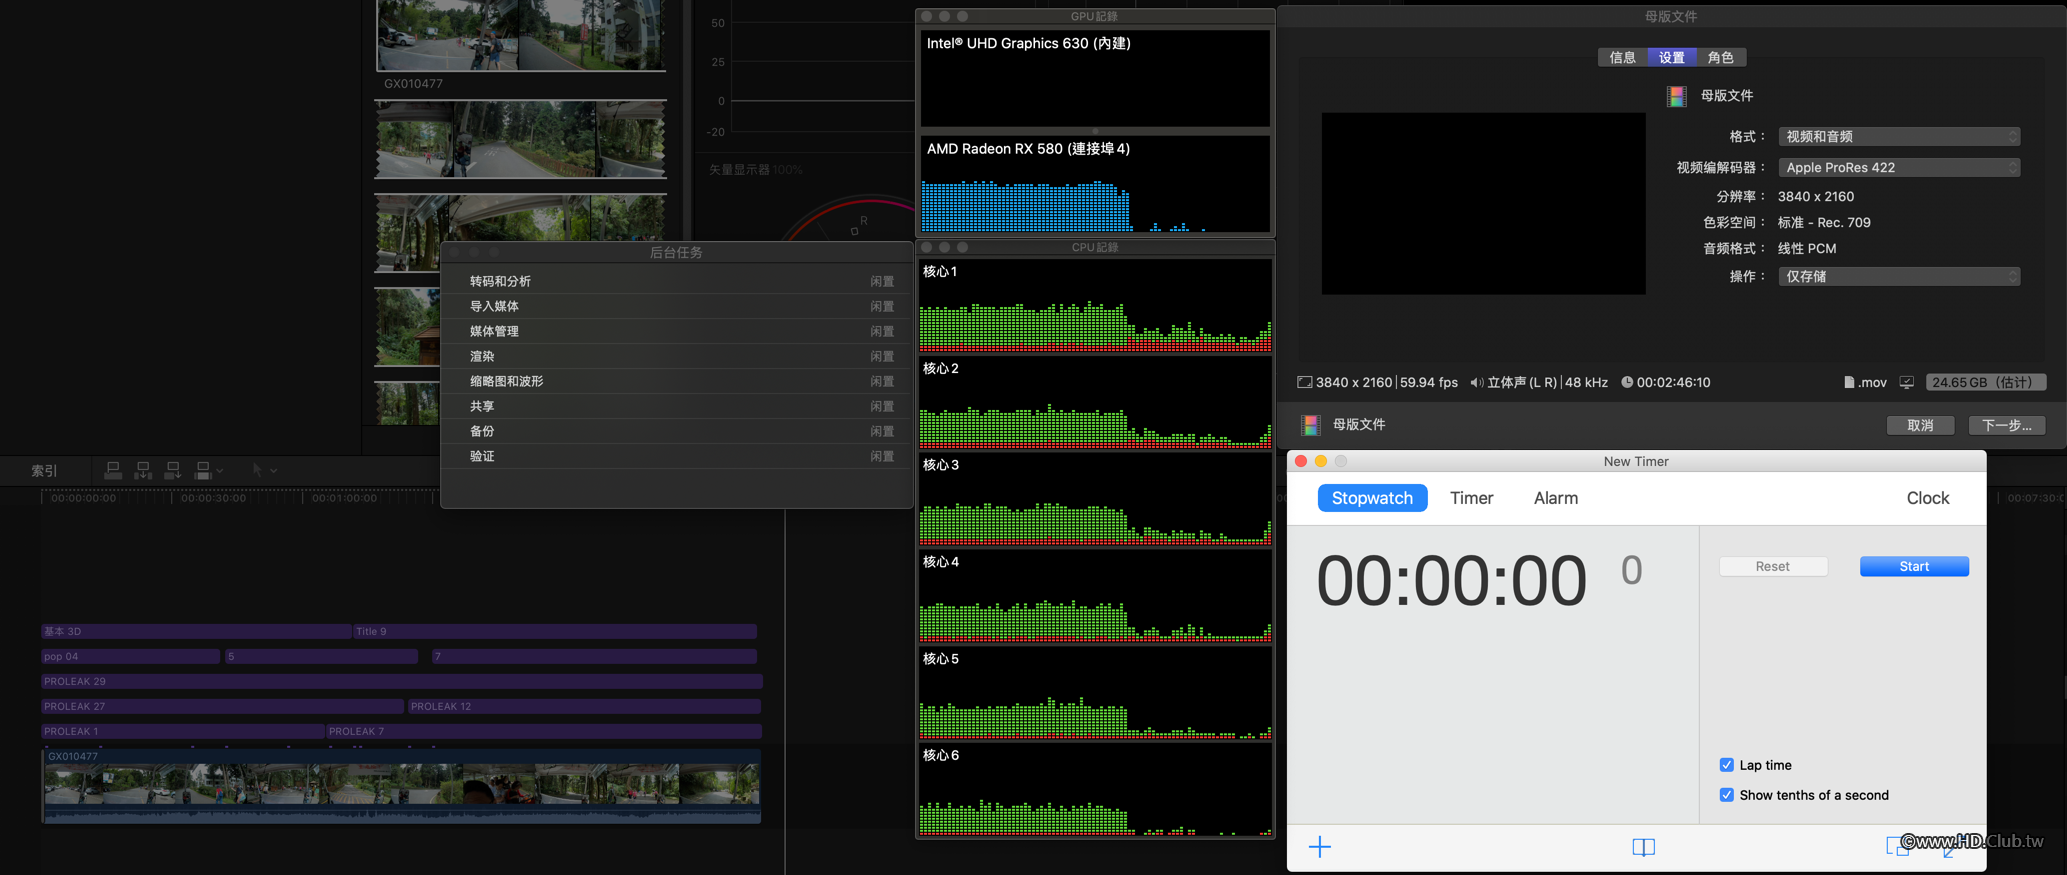Click the append clip icon in timeline toolbar
Viewport: 2067px width, 875px height.
173,470
